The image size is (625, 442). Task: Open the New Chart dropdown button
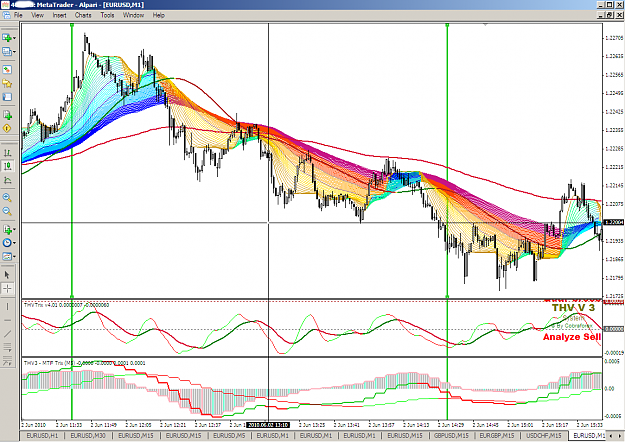pyautogui.click(x=8, y=37)
